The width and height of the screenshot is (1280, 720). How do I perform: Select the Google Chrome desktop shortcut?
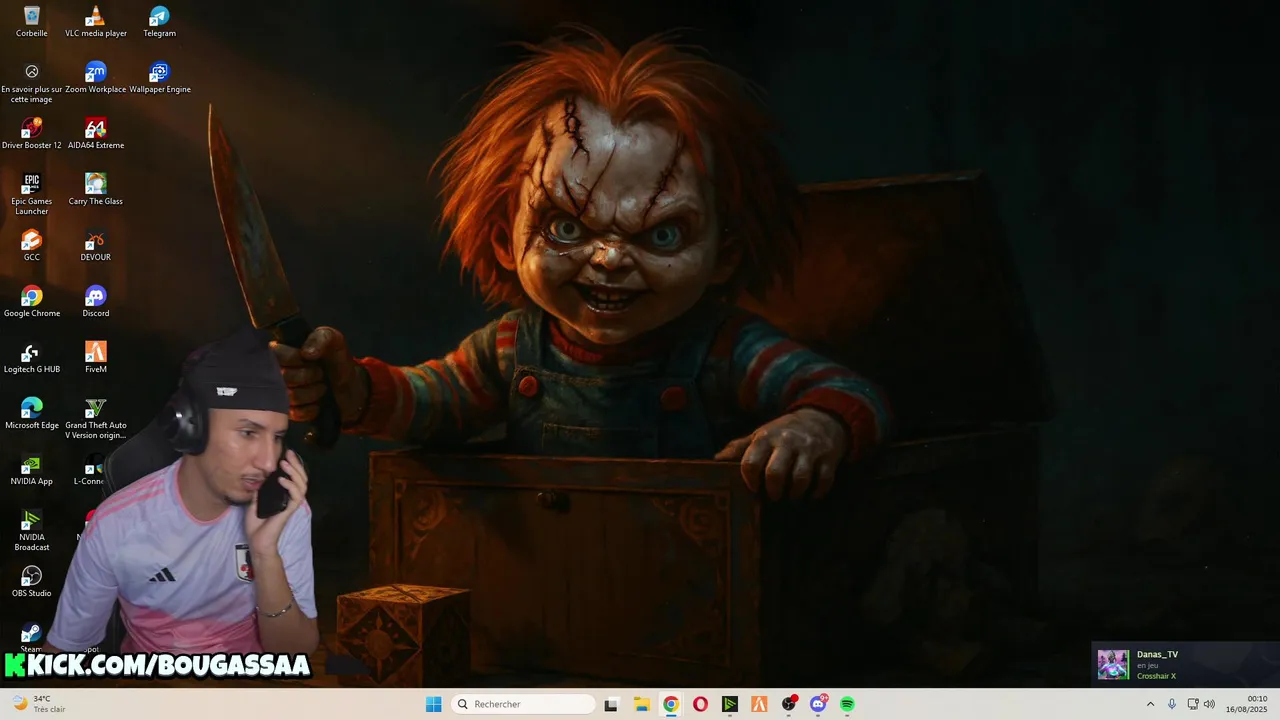(32, 302)
